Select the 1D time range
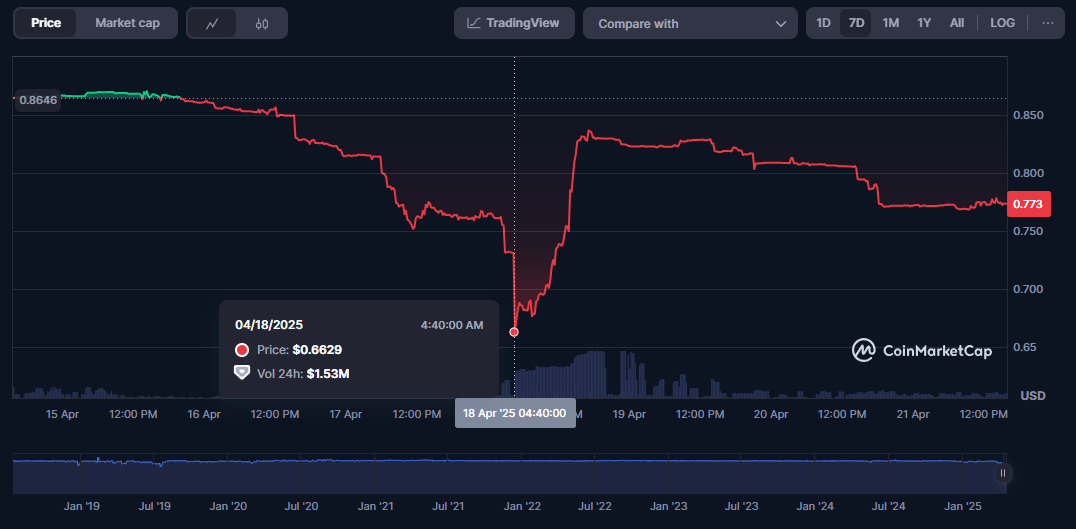Viewport: 1076px width, 529px height. [823, 23]
